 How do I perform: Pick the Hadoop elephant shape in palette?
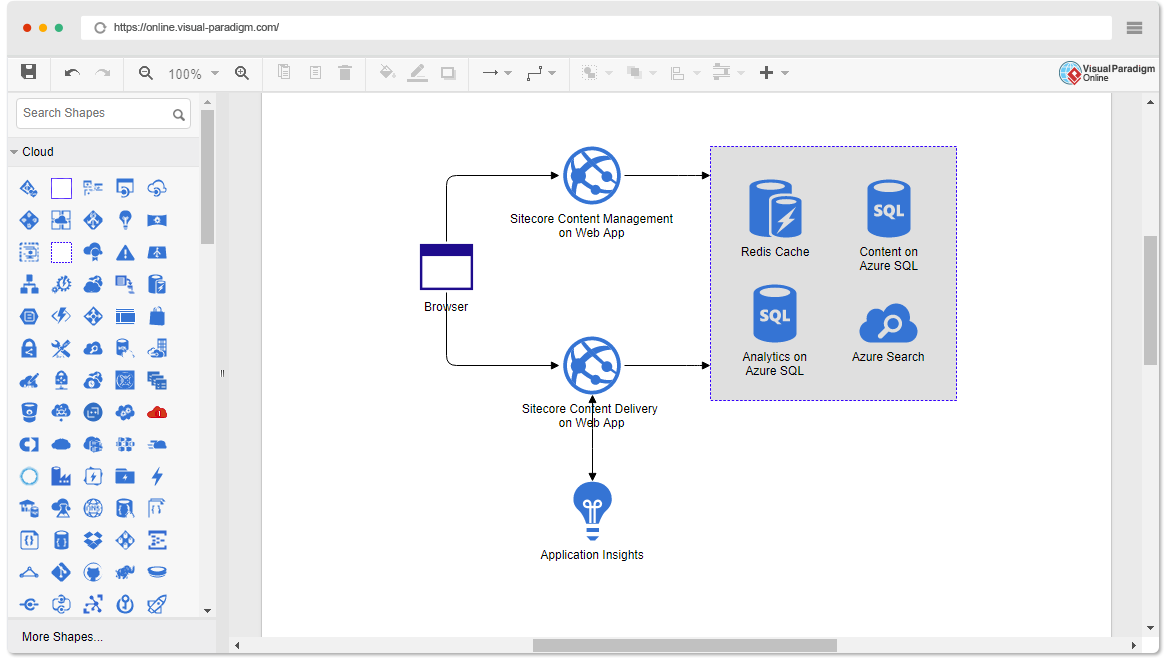tap(125, 572)
